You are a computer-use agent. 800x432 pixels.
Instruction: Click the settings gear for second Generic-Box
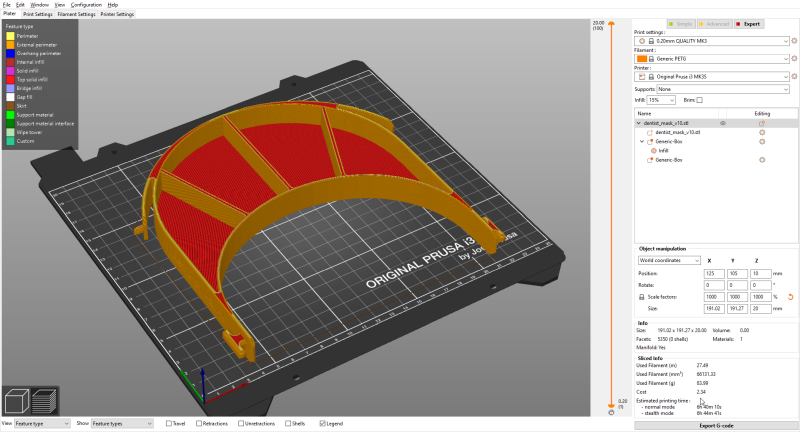pos(762,160)
